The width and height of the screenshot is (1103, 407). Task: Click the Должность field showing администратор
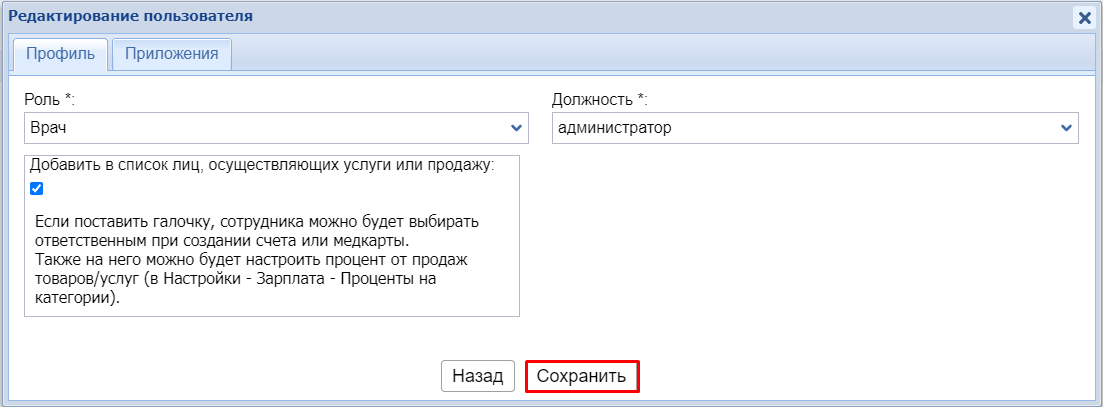pyautogui.click(x=800, y=128)
